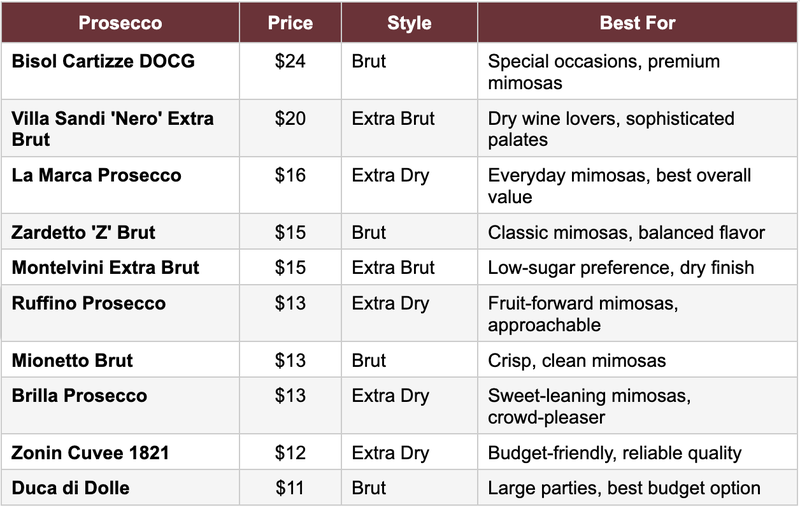Click the Style column header
Screen dimensions: 800x507
(408, 23)
